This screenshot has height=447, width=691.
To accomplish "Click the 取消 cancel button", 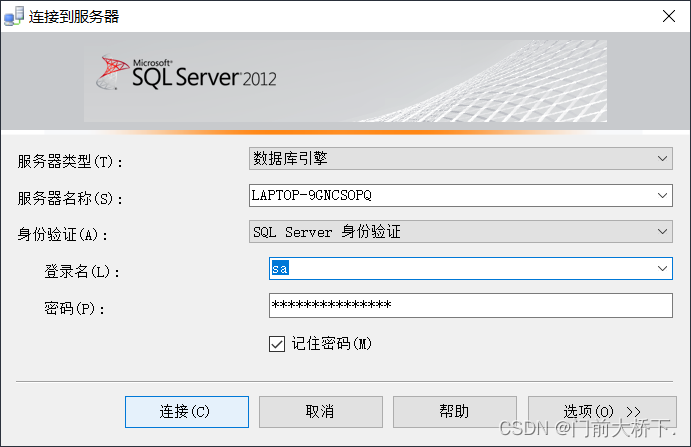I will 320,411.
